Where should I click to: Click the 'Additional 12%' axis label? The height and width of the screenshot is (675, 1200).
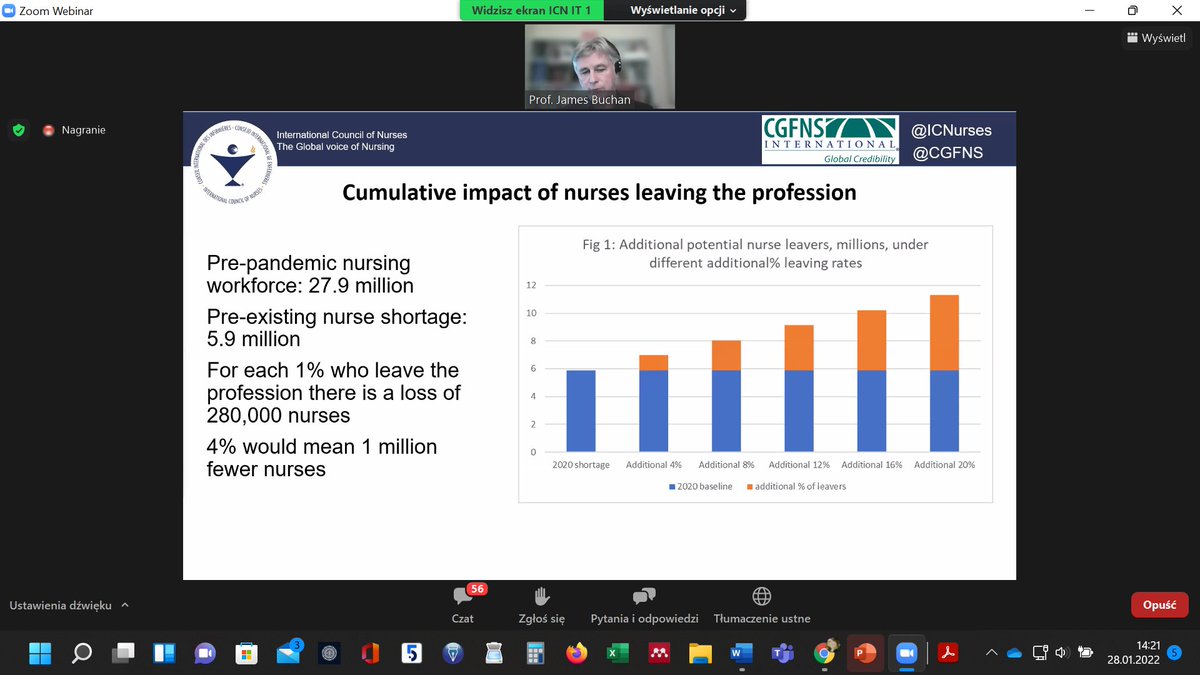point(800,465)
